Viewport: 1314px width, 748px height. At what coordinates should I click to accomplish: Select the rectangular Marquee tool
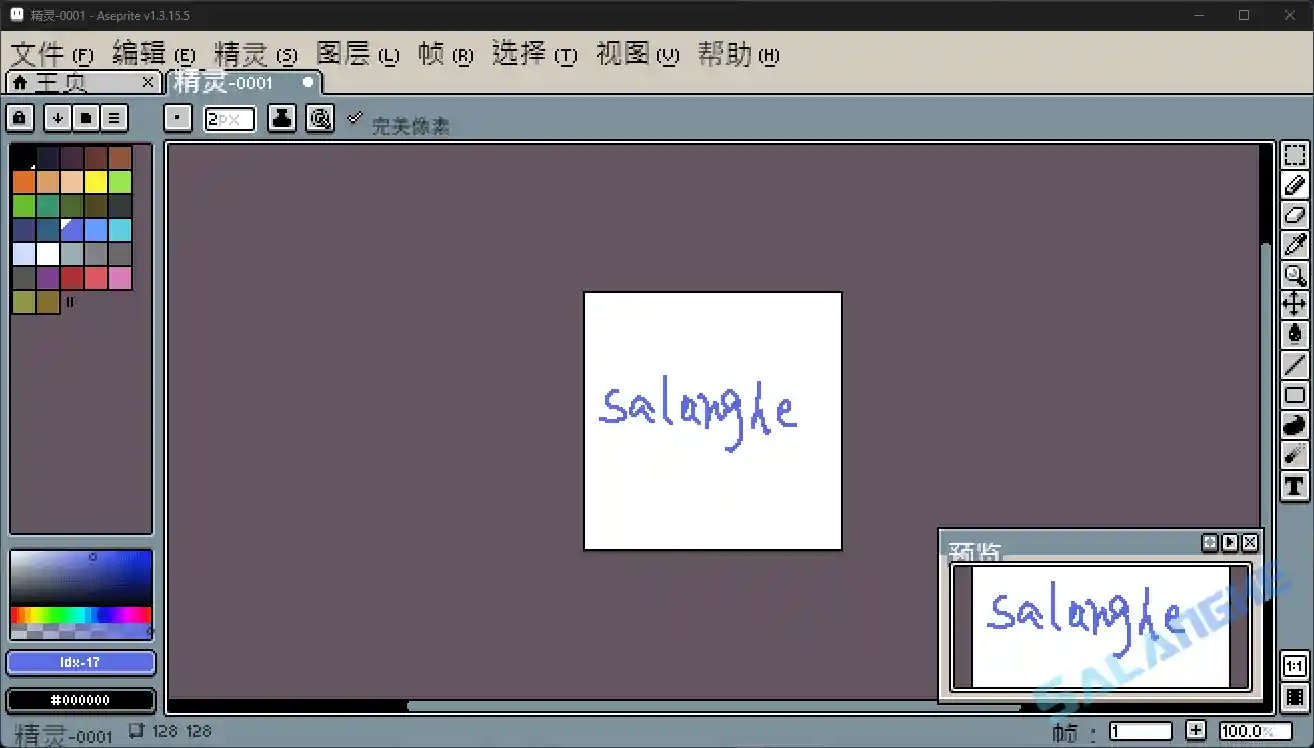click(x=1294, y=154)
